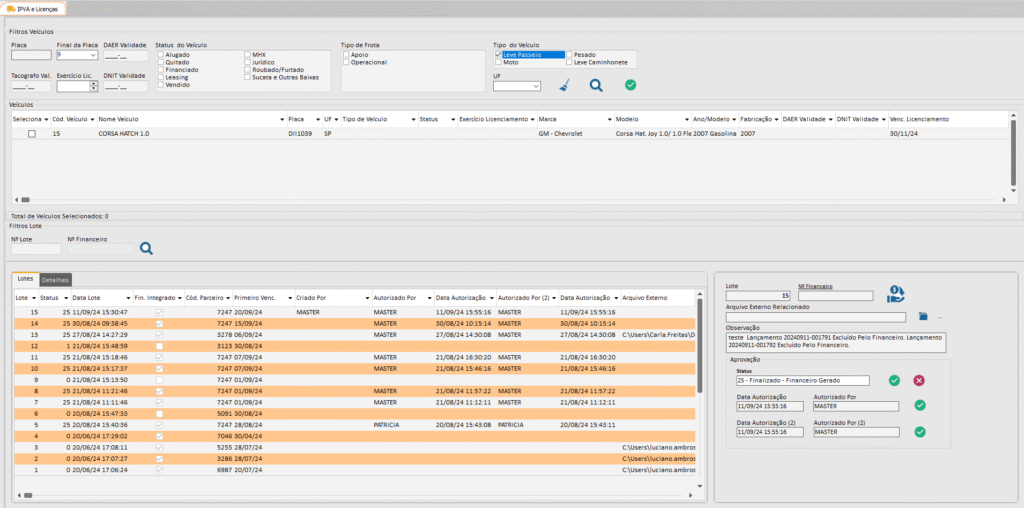Image resolution: width=1024 pixels, height=508 pixels.
Task: Select lote row 14 in the grid
Action: [355, 323]
